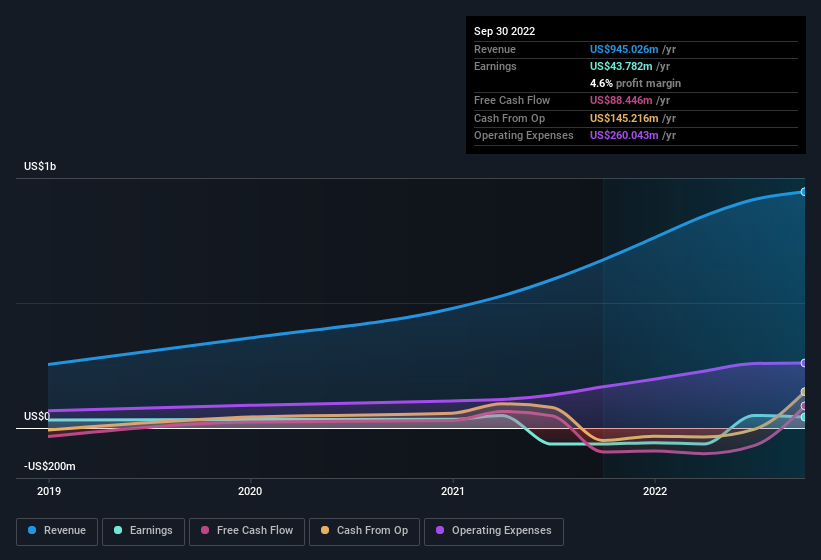This screenshot has width=821, height=560.
Task: Click the US$260.043m operating expenses value
Action: [624, 135]
